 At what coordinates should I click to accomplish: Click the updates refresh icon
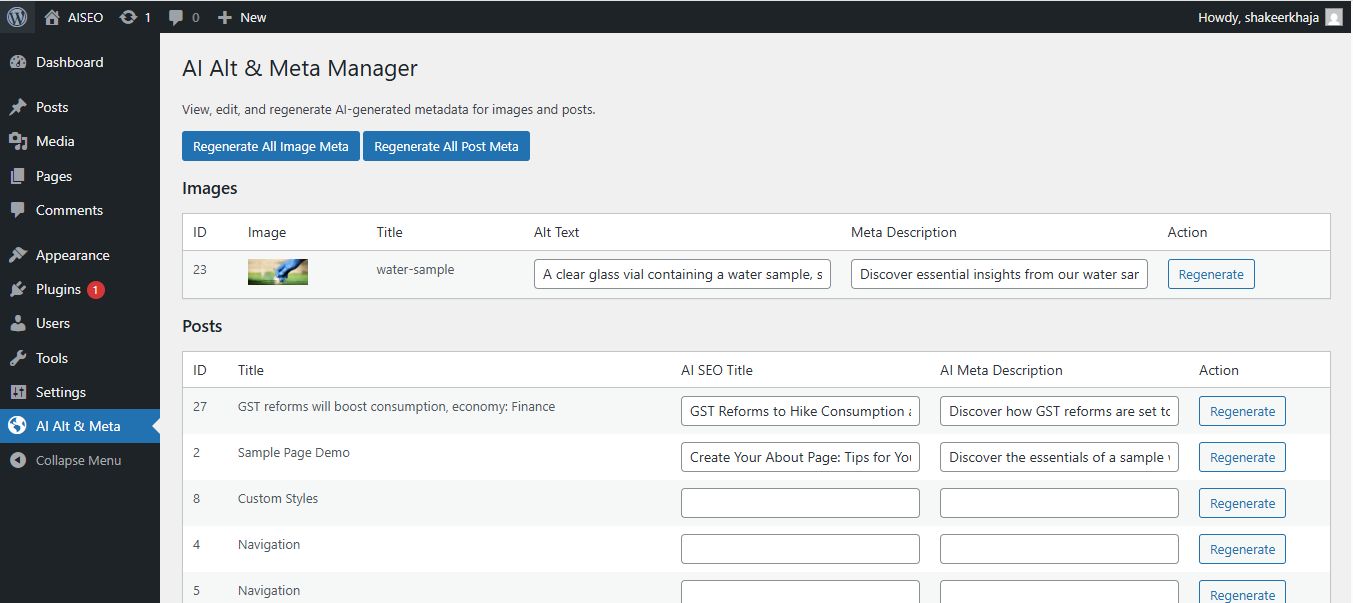click(128, 17)
